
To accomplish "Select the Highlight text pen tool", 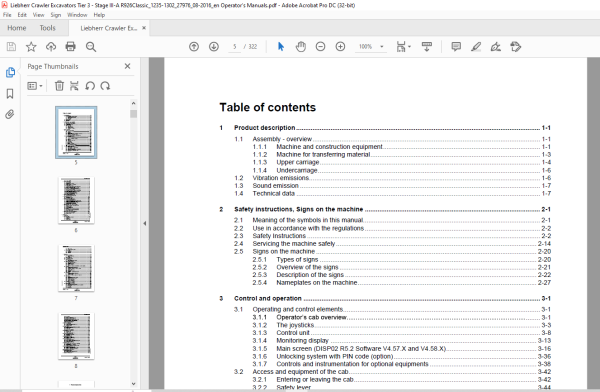I will click(476, 47).
